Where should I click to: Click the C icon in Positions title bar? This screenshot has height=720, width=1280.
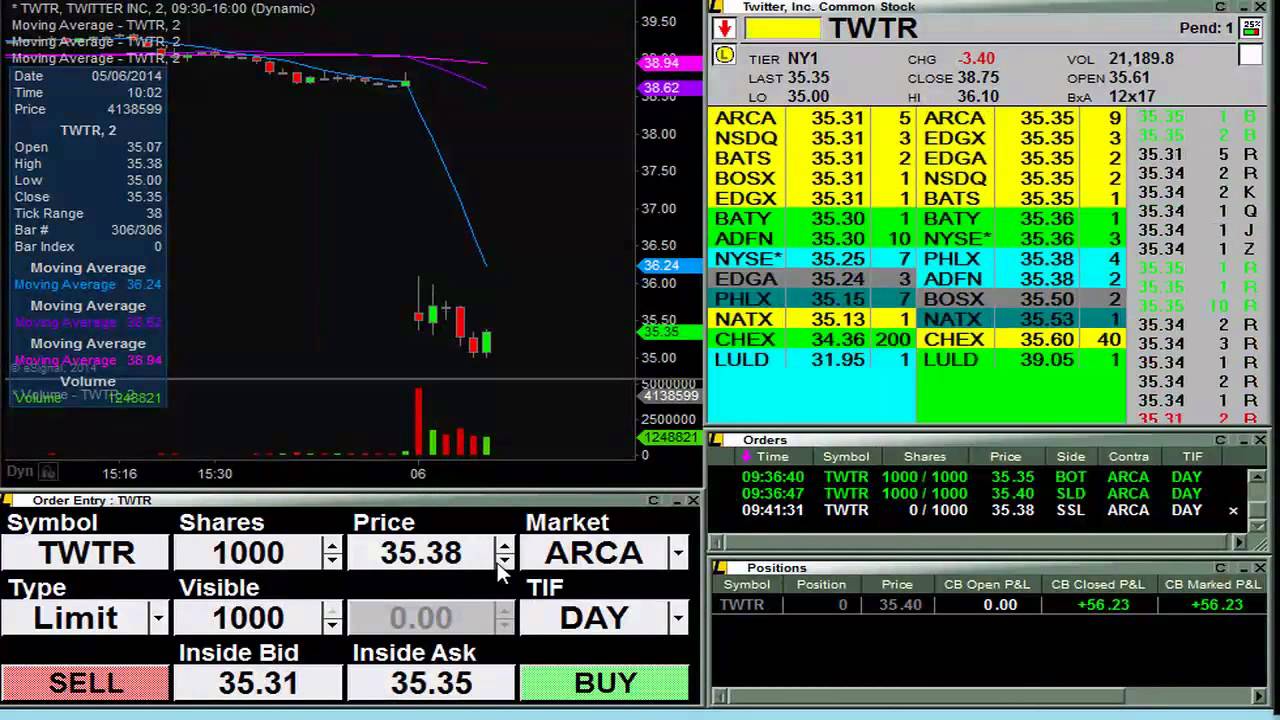coord(1221,568)
